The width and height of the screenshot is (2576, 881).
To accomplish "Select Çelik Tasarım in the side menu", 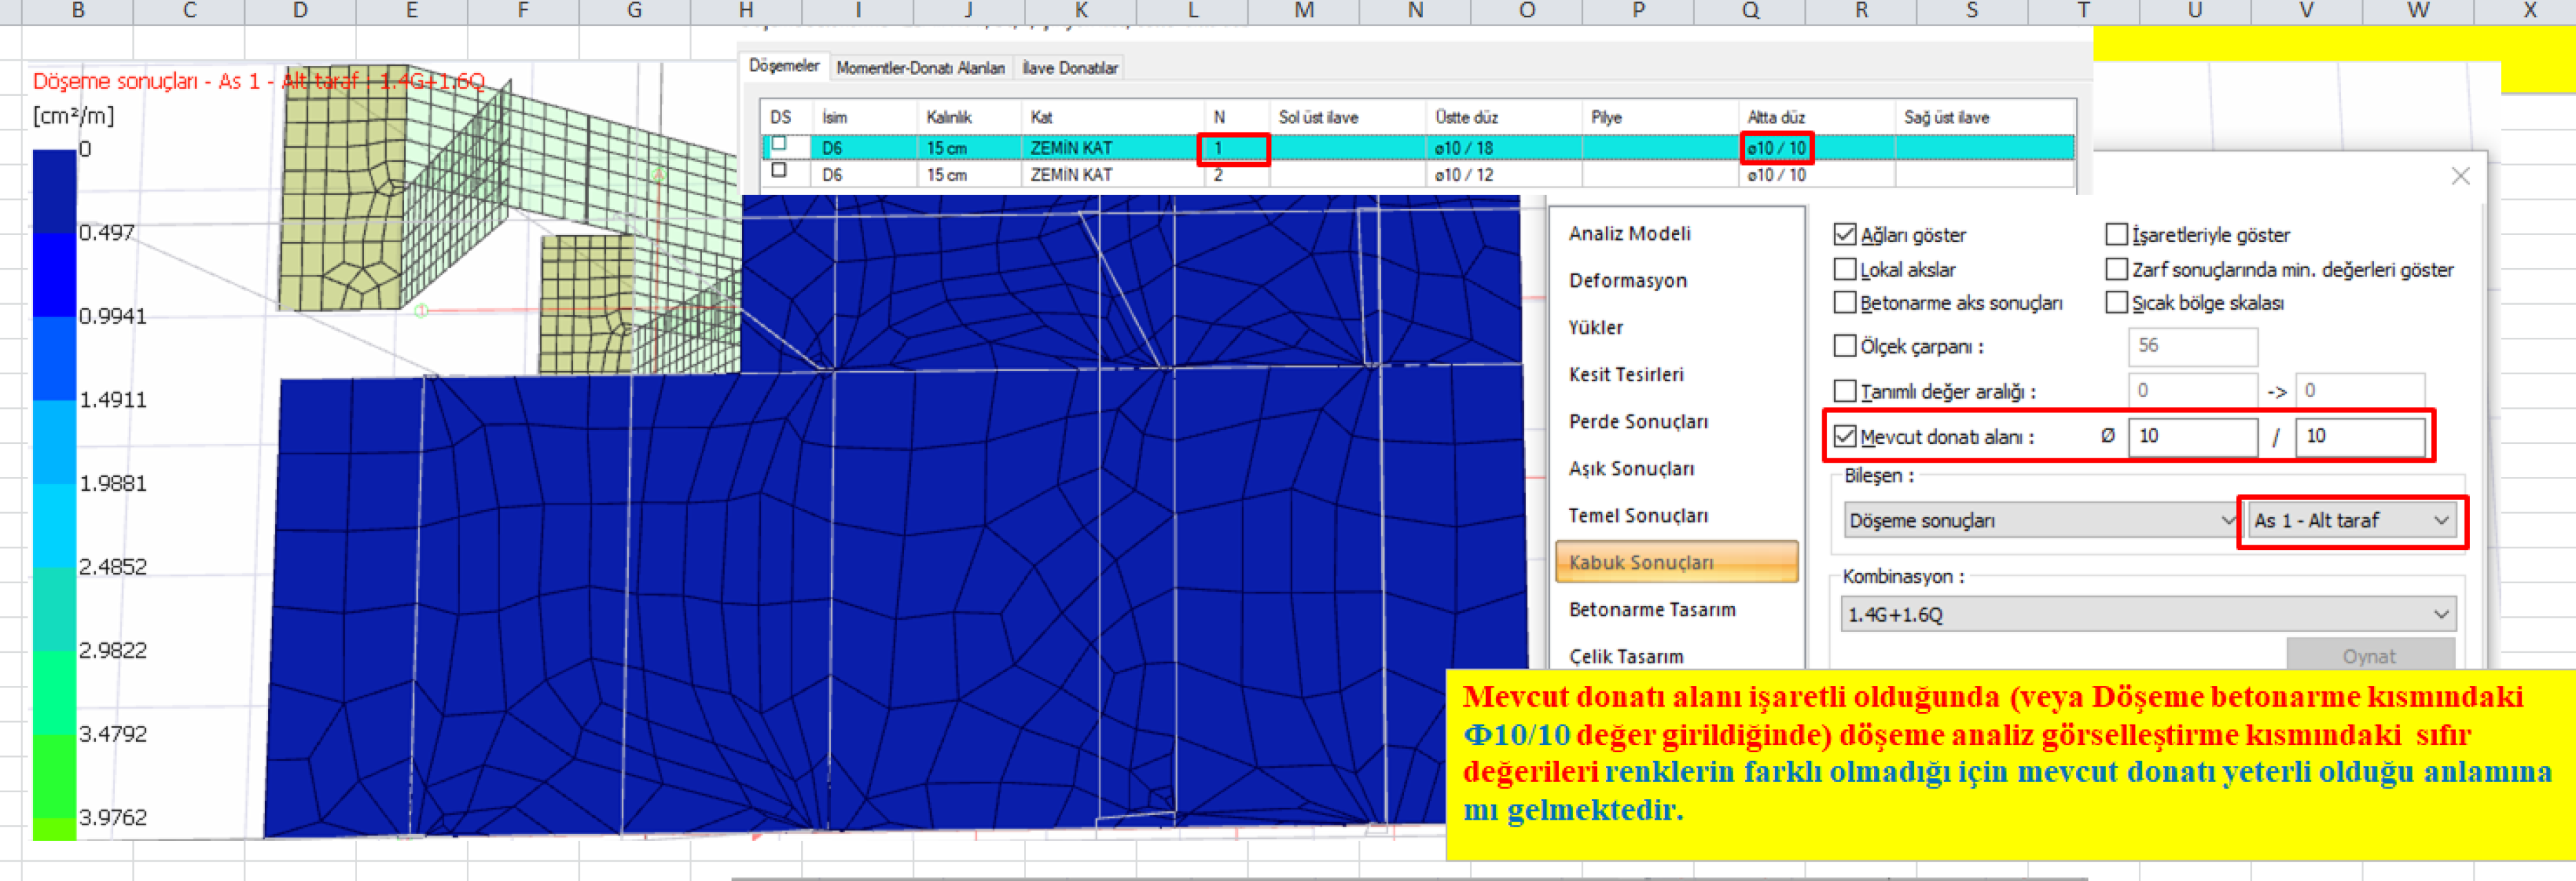I will [1626, 656].
